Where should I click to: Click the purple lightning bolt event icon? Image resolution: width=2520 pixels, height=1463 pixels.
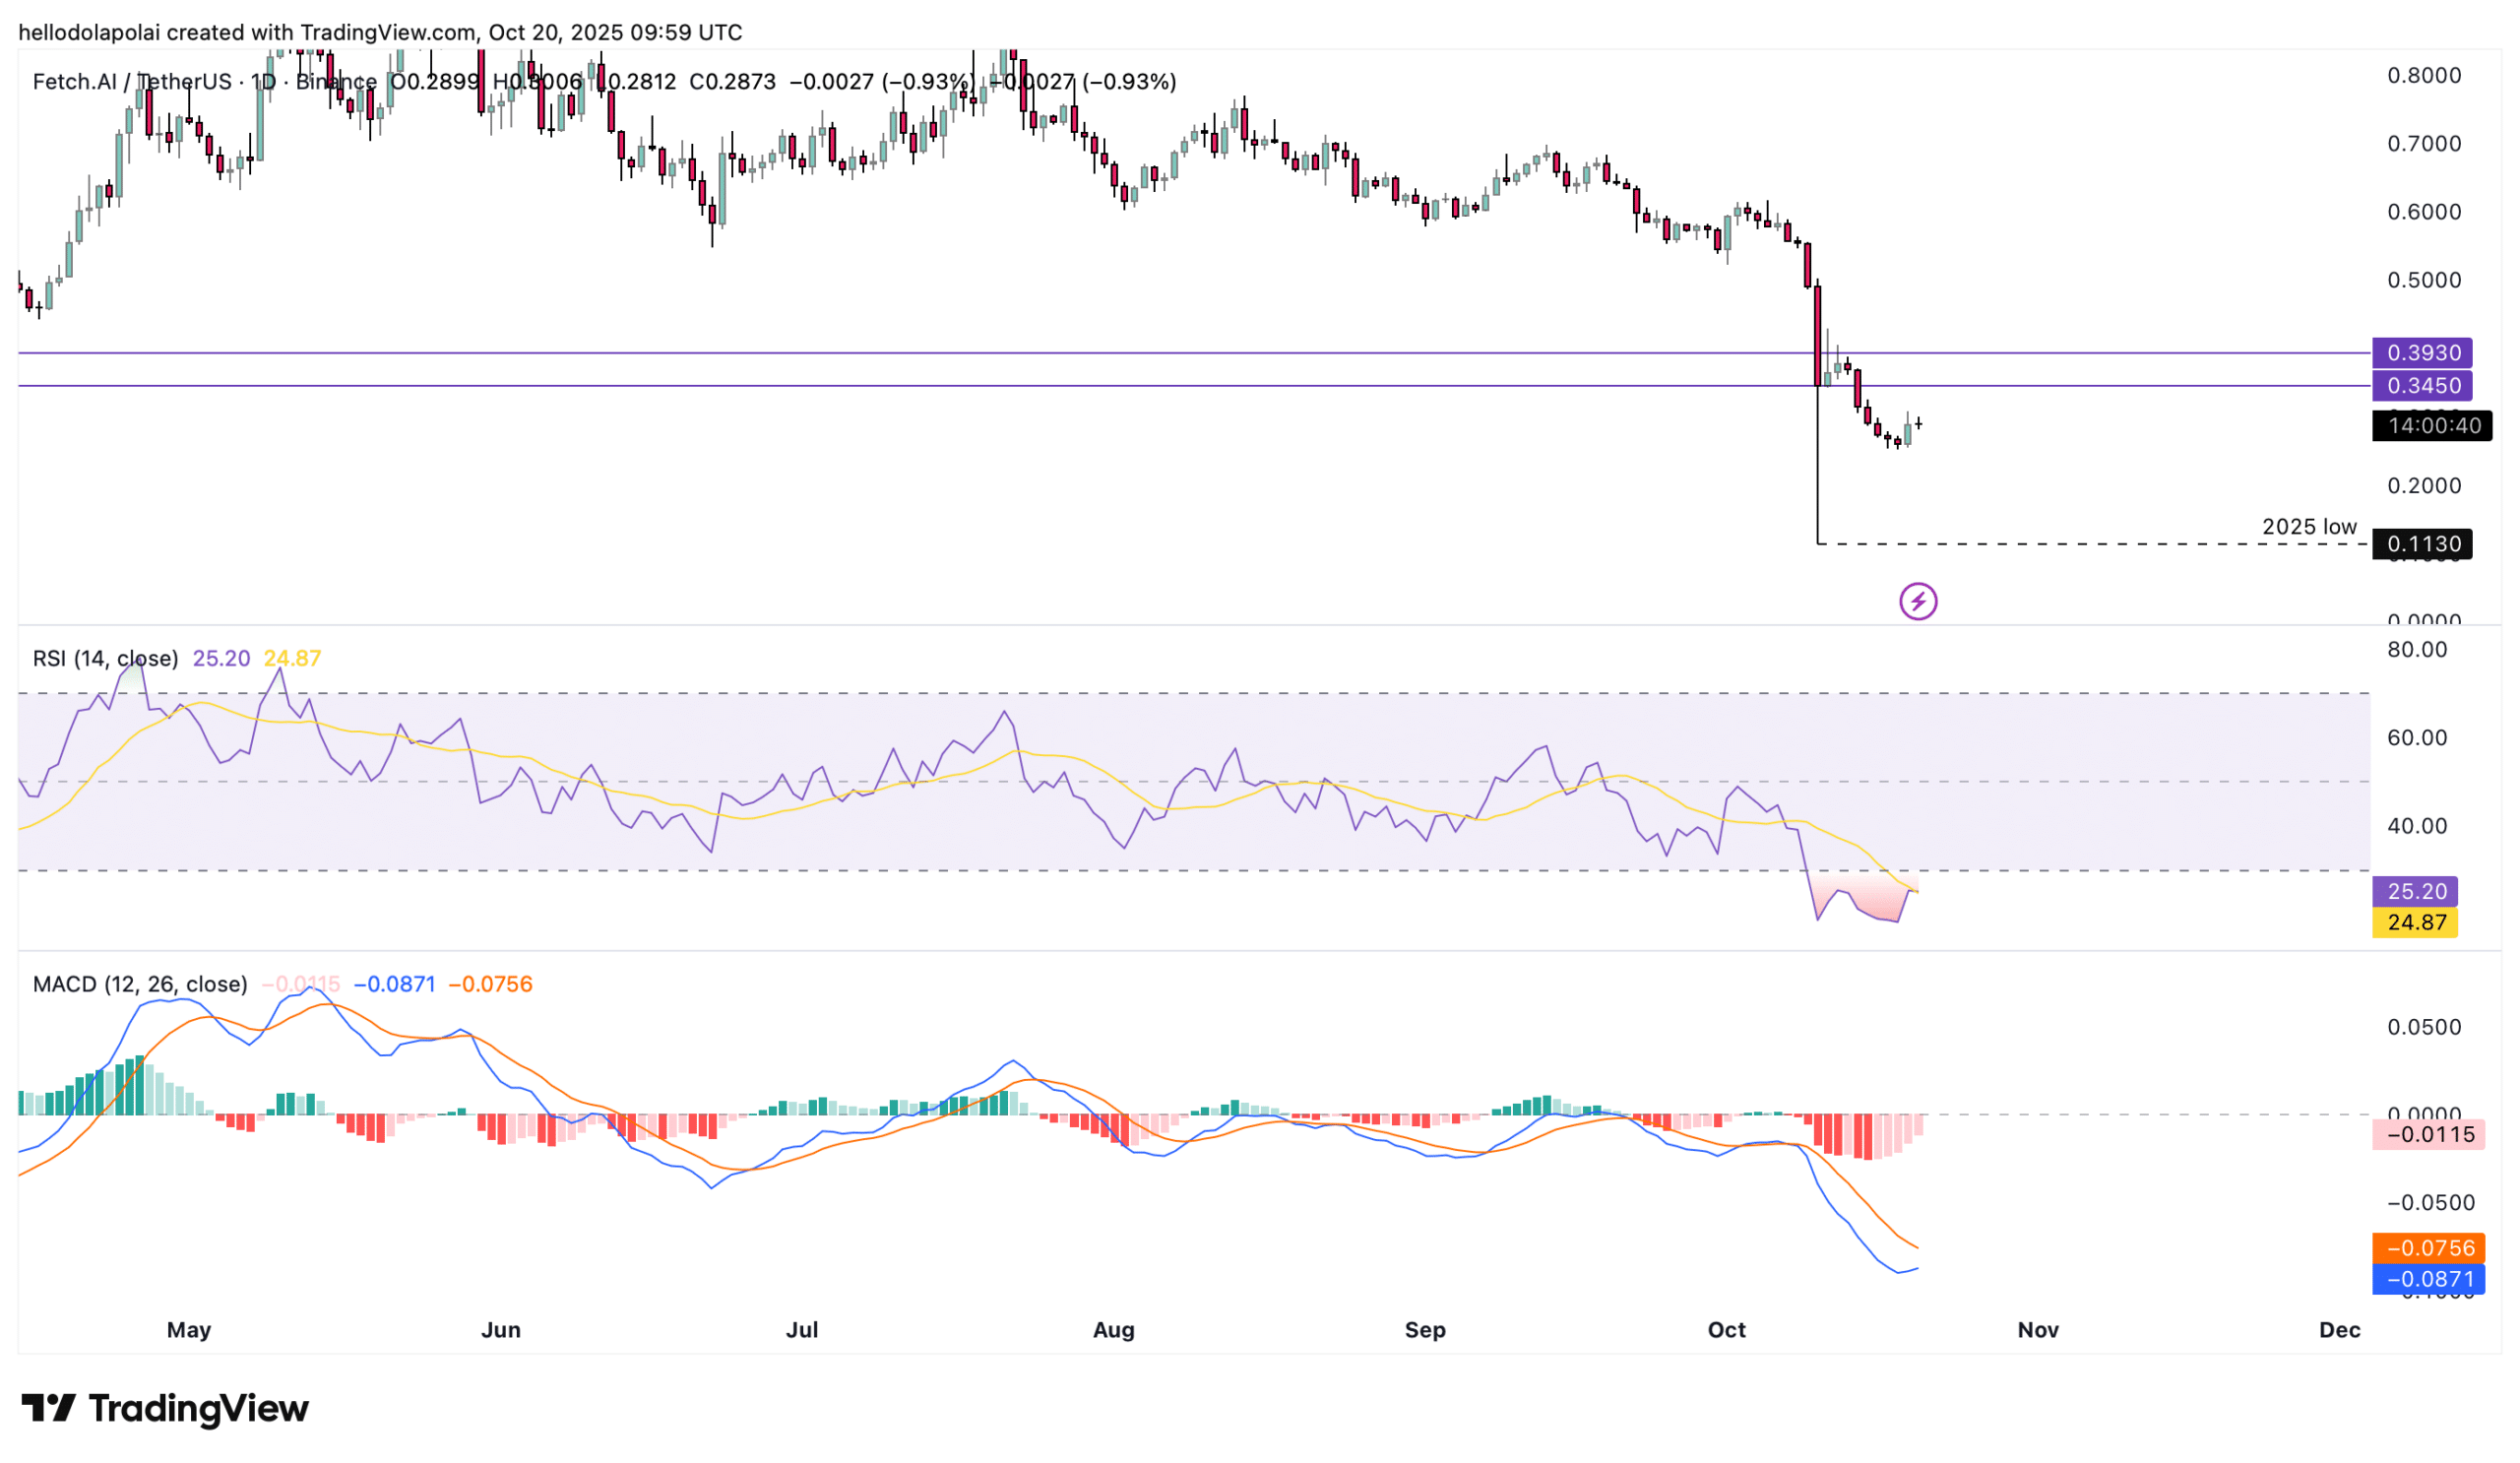pos(1917,601)
